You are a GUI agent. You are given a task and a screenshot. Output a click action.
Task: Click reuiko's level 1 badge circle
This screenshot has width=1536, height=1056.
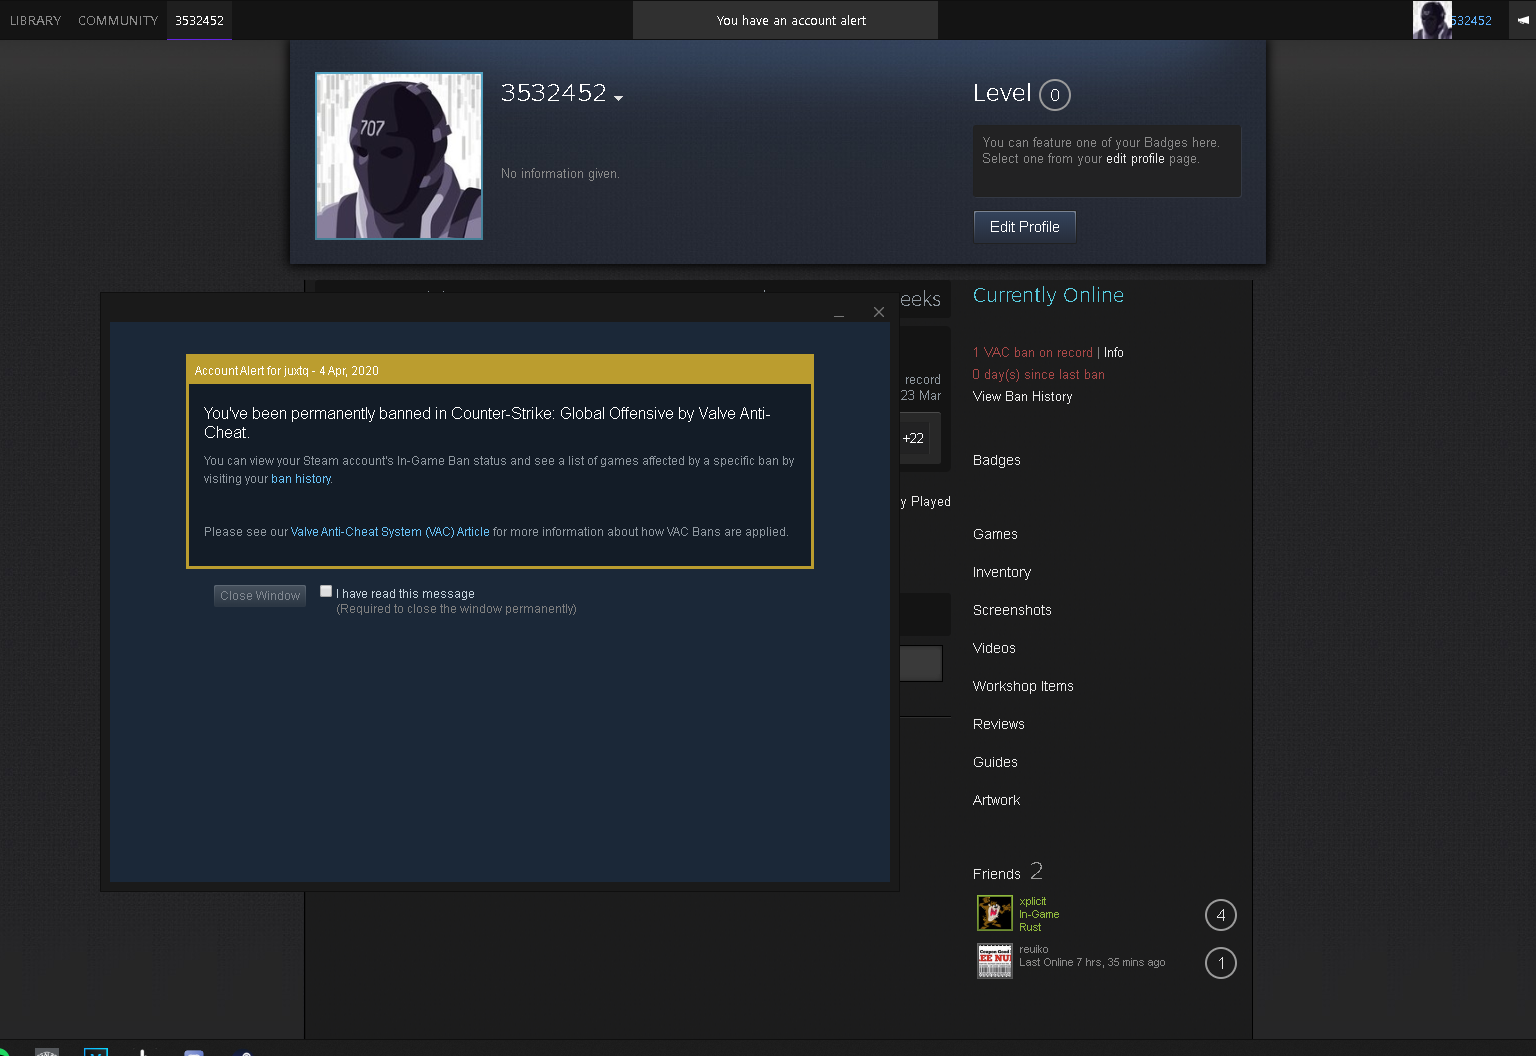pyautogui.click(x=1221, y=963)
